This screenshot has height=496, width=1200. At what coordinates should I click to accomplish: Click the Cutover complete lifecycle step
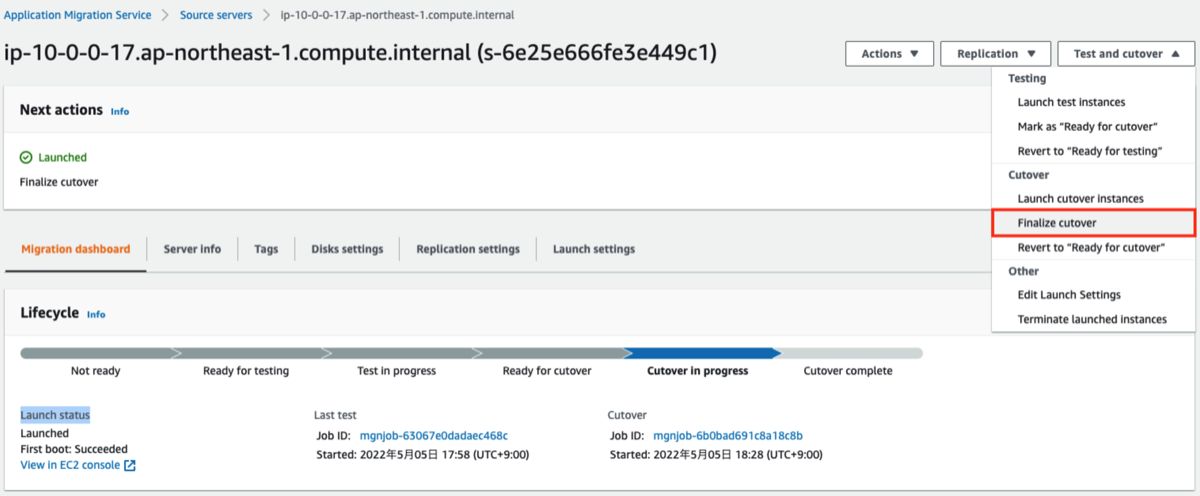pos(848,370)
